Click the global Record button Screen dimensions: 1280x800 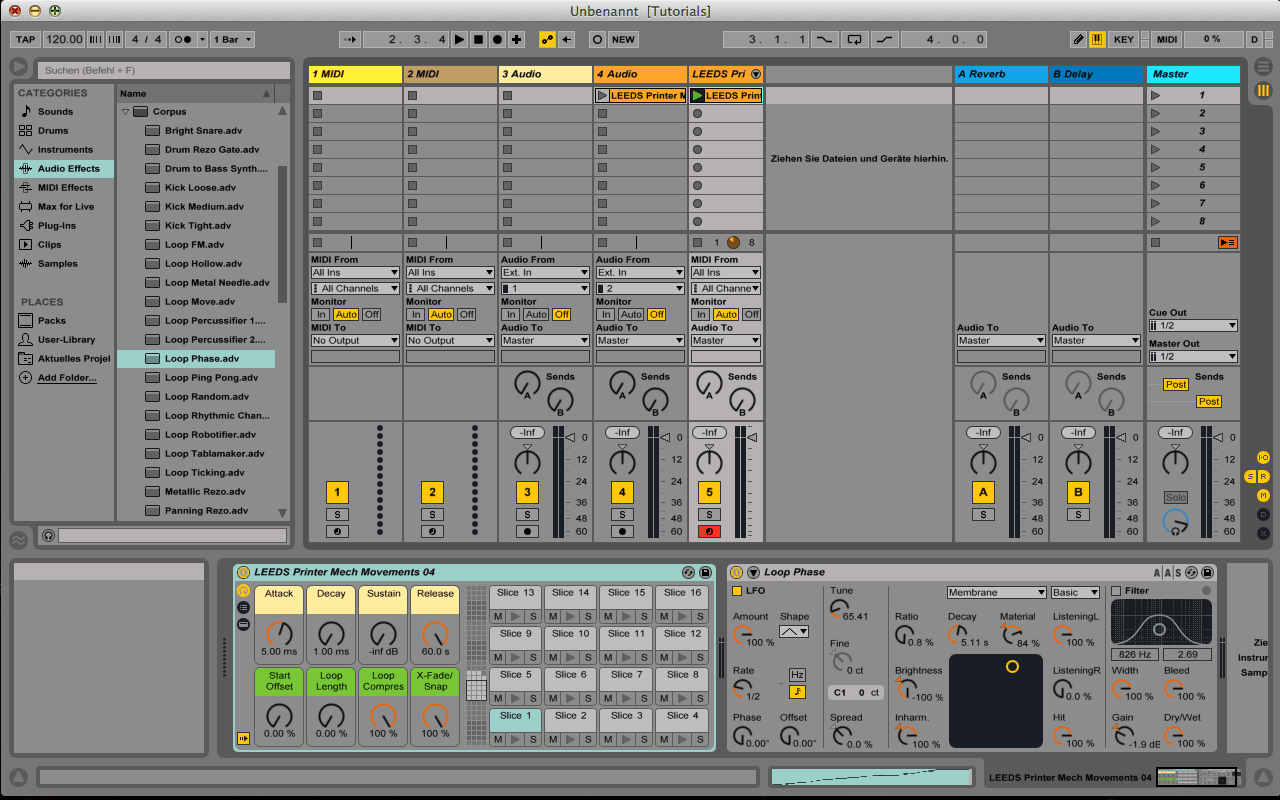497,40
